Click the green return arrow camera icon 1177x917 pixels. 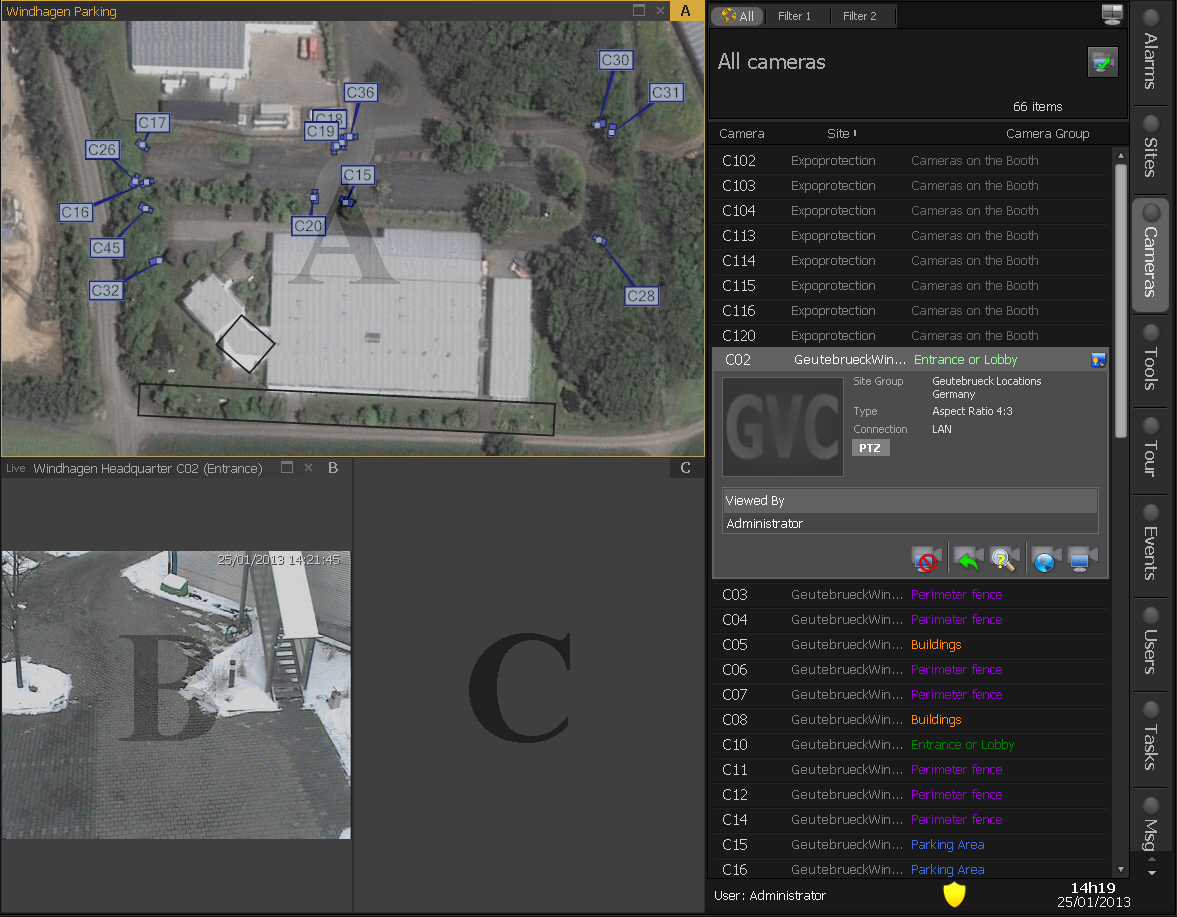[968, 559]
